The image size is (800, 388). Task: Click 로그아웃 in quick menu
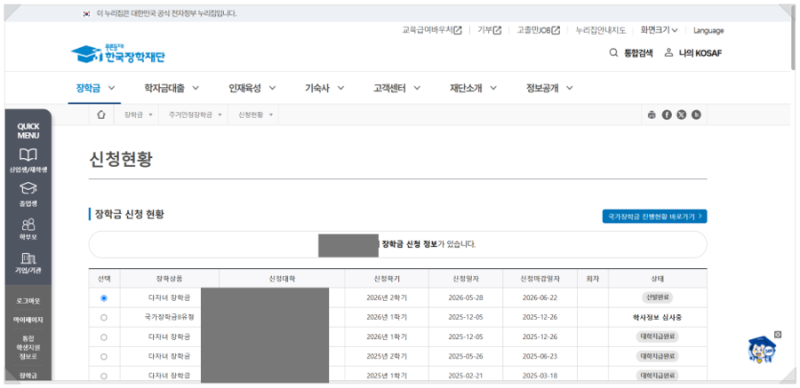[x=28, y=301]
